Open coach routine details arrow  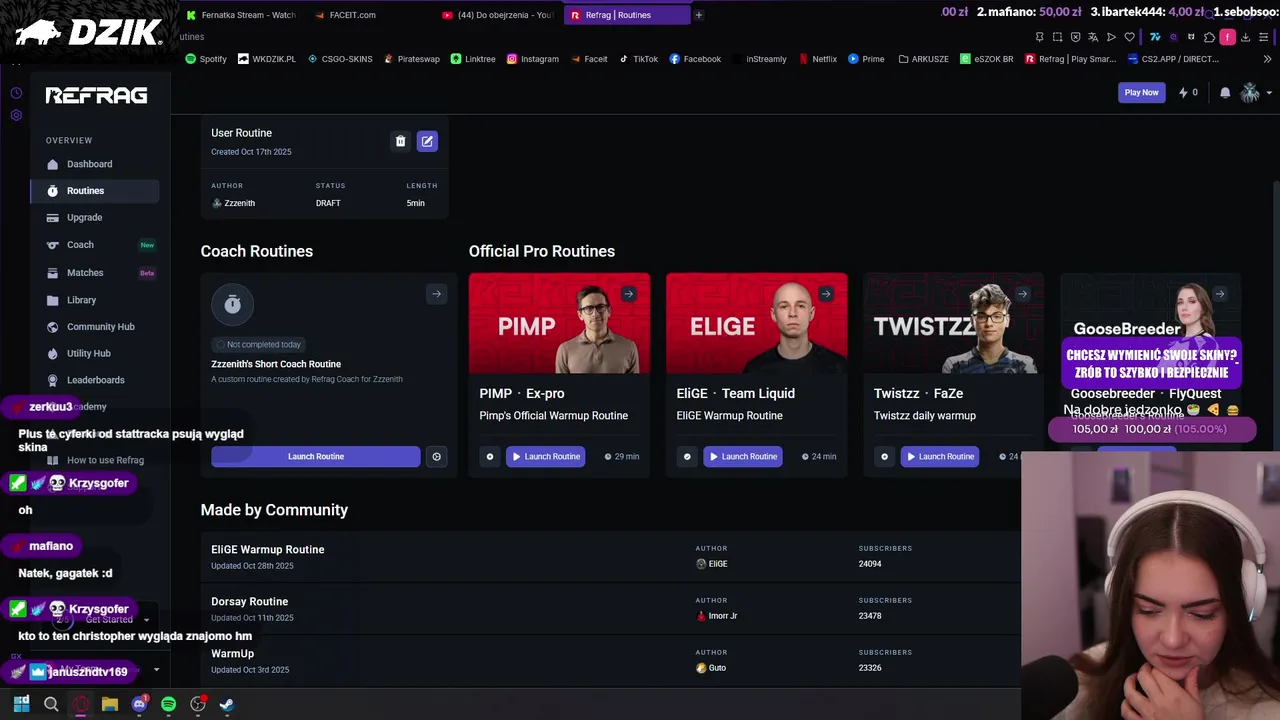point(436,294)
